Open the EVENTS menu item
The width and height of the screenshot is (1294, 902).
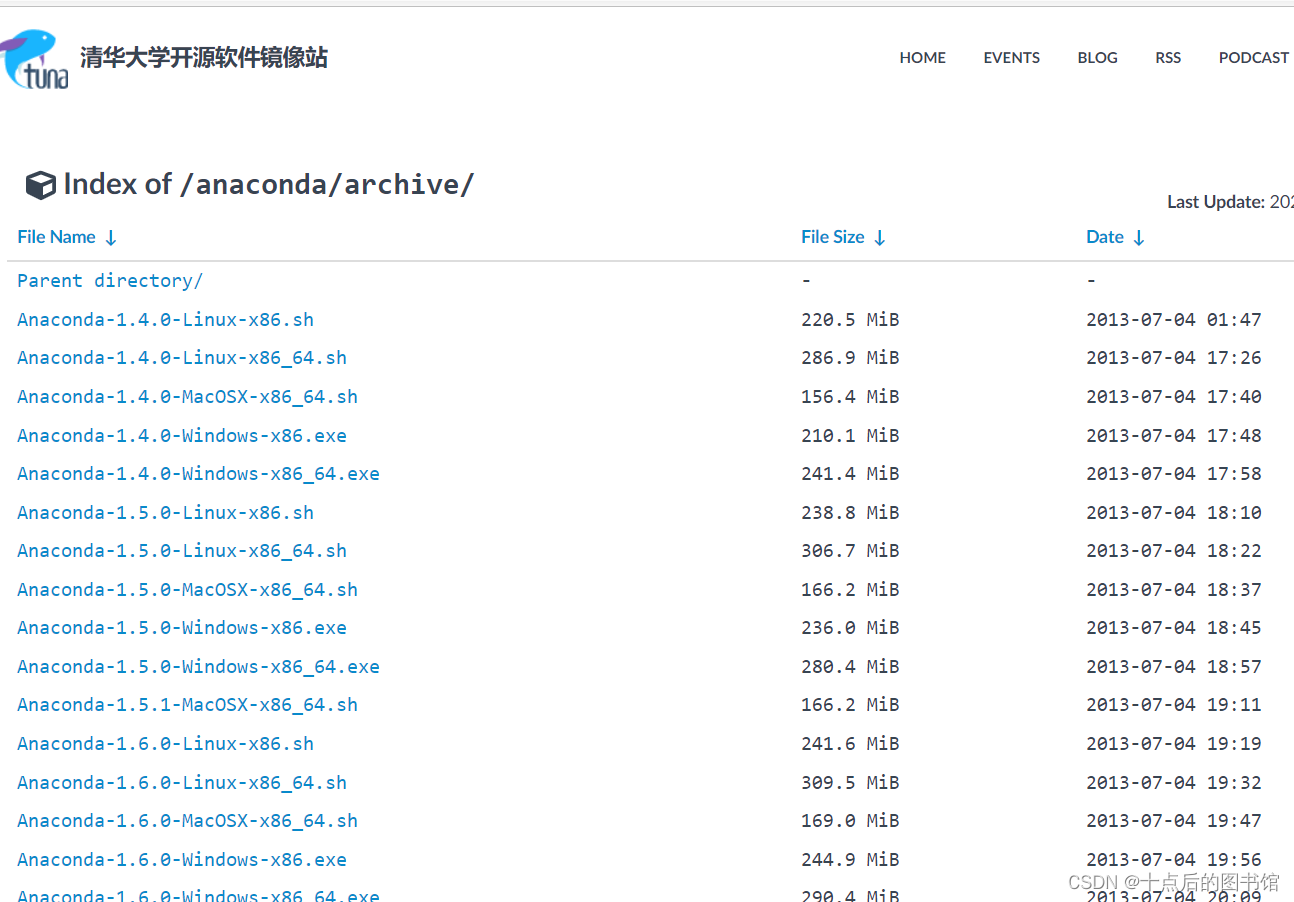point(1011,58)
